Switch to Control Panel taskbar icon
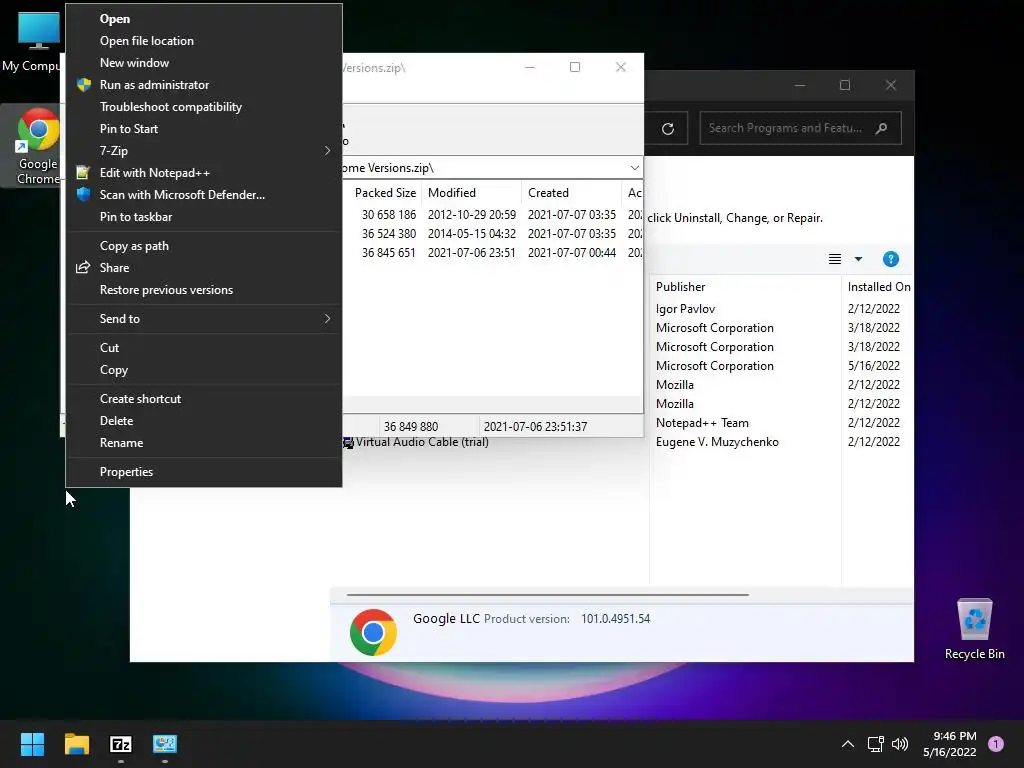 (x=165, y=744)
